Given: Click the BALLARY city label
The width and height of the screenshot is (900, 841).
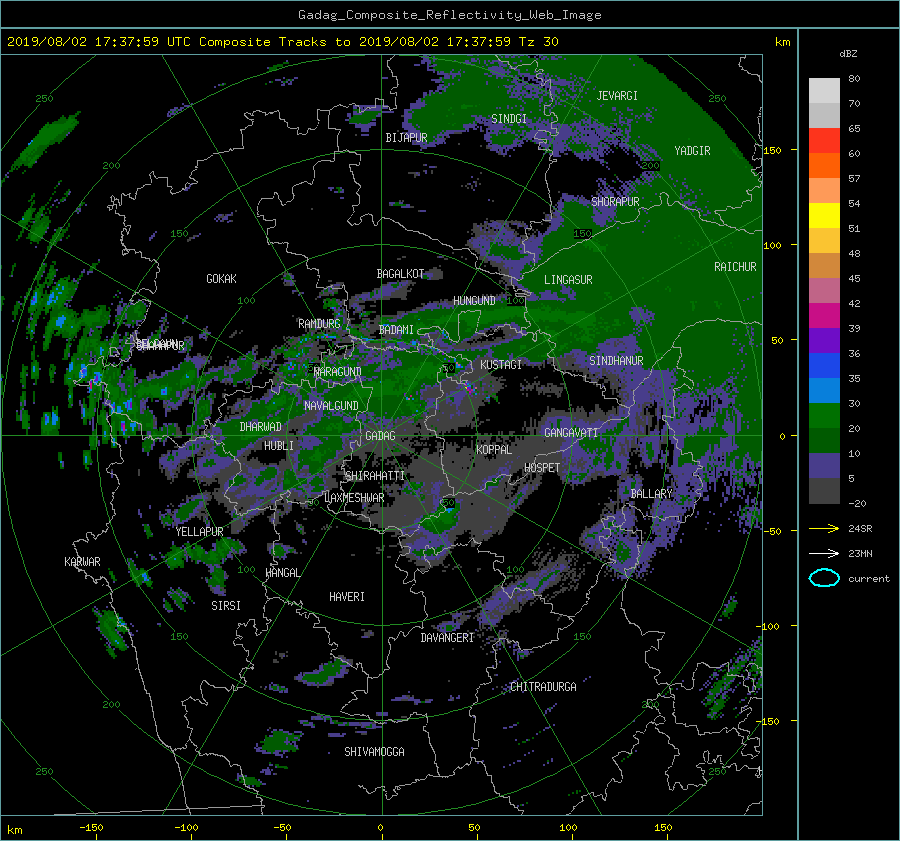Looking at the screenshot, I should (x=651, y=494).
